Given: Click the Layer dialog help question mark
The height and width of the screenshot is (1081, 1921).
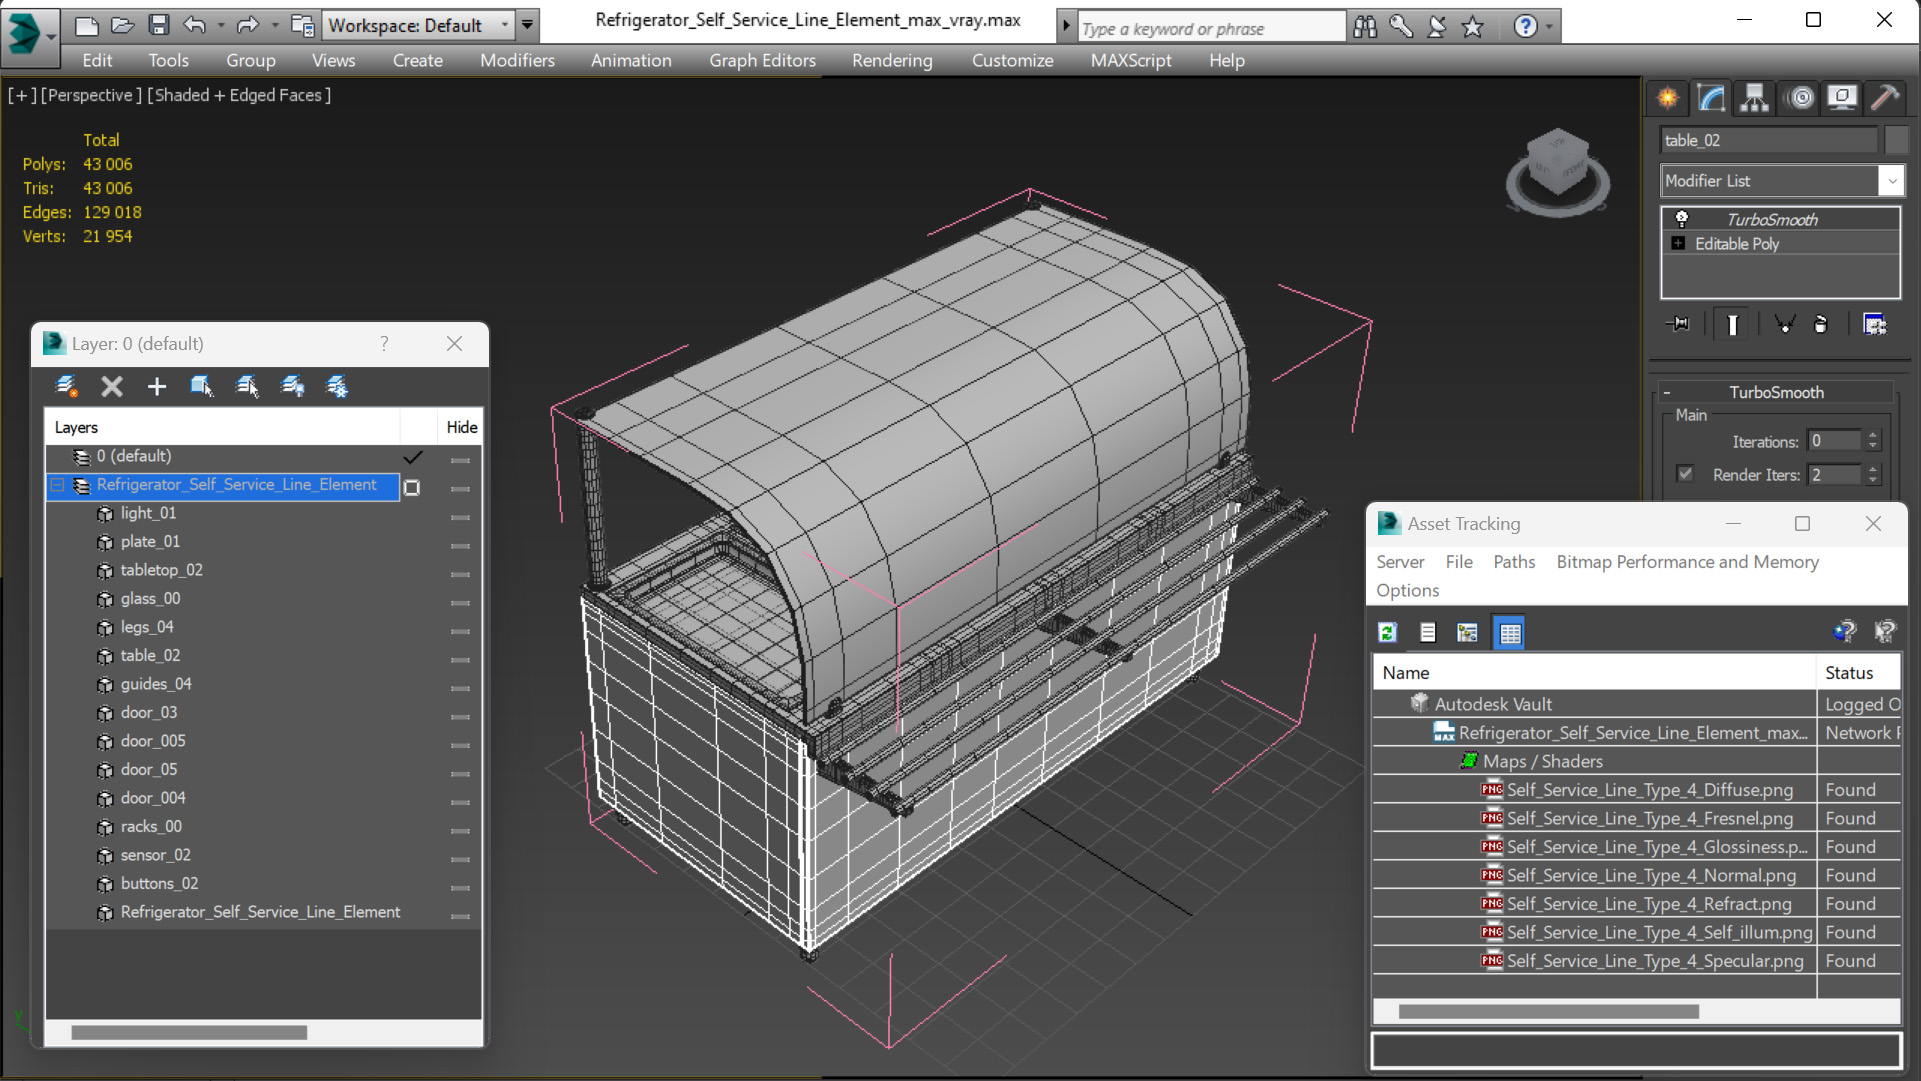Looking at the screenshot, I should 384,343.
